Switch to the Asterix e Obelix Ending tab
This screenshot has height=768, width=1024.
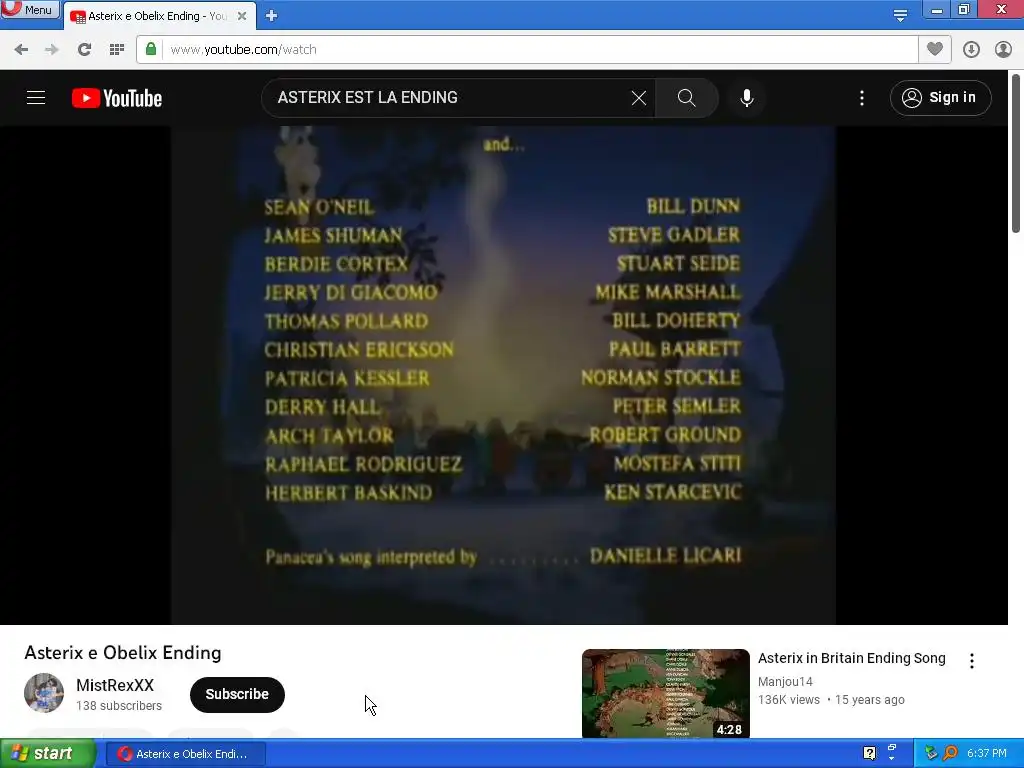pos(157,16)
